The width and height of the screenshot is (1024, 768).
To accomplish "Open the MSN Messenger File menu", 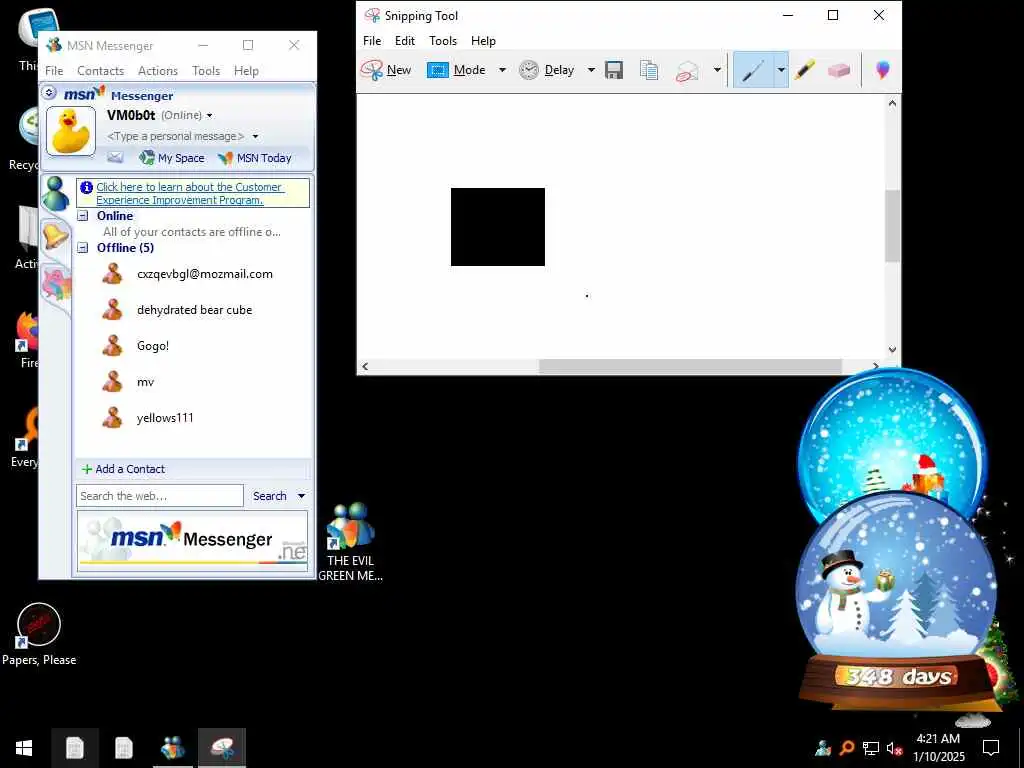I will click(x=54, y=71).
